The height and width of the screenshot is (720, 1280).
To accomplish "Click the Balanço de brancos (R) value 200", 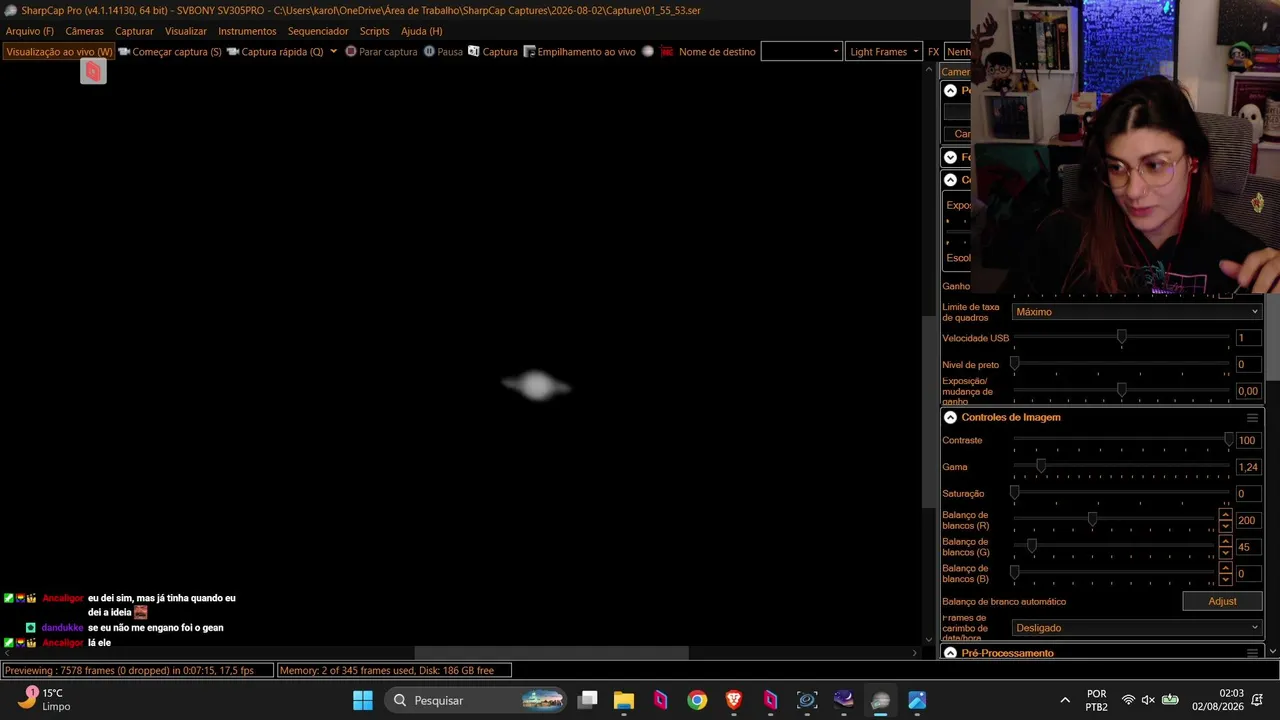I will (x=1248, y=520).
